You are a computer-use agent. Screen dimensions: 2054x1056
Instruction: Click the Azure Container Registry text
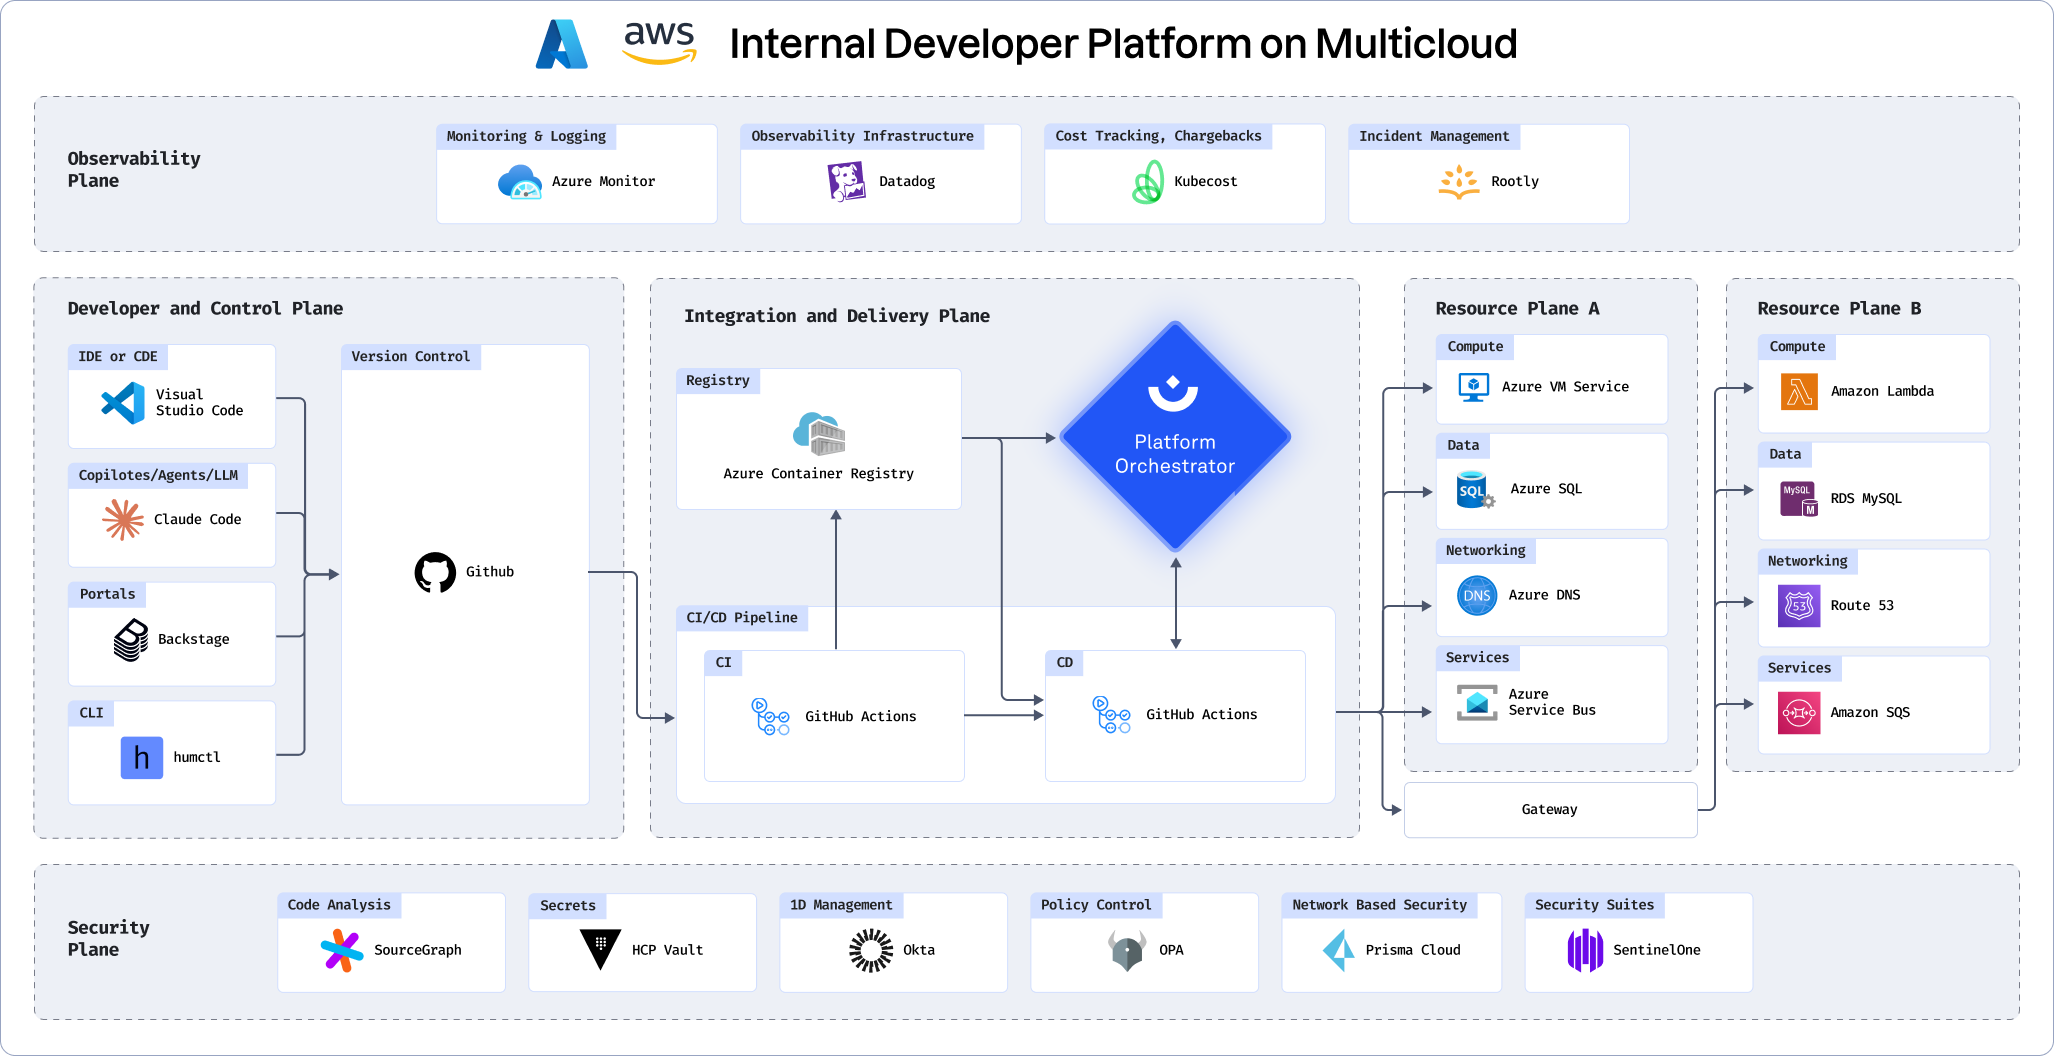pyautogui.click(x=818, y=474)
